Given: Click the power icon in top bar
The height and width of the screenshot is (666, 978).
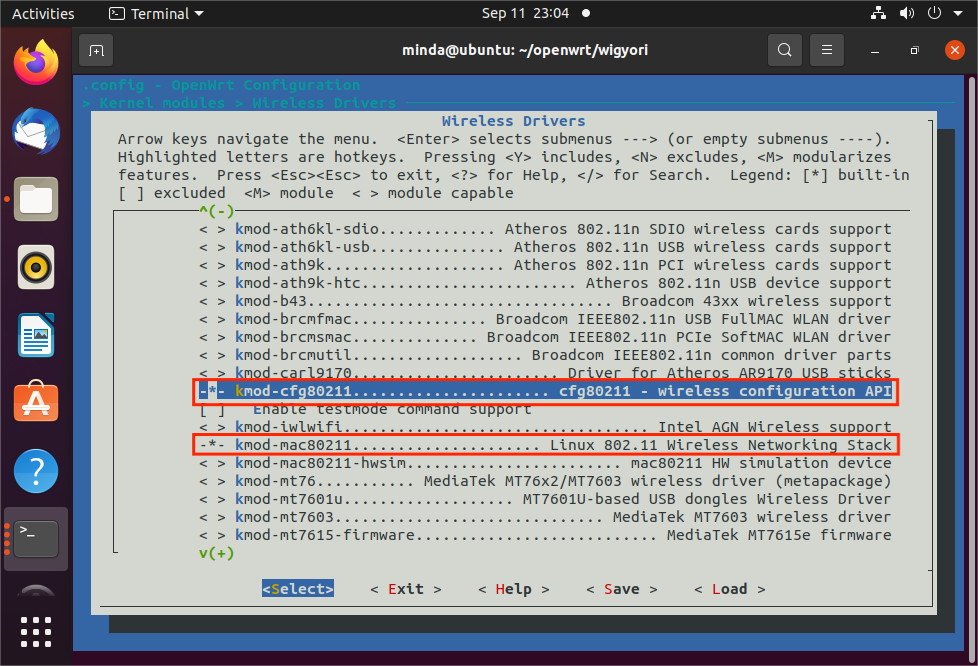Looking at the screenshot, I should pyautogui.click(x=934, y=13).
